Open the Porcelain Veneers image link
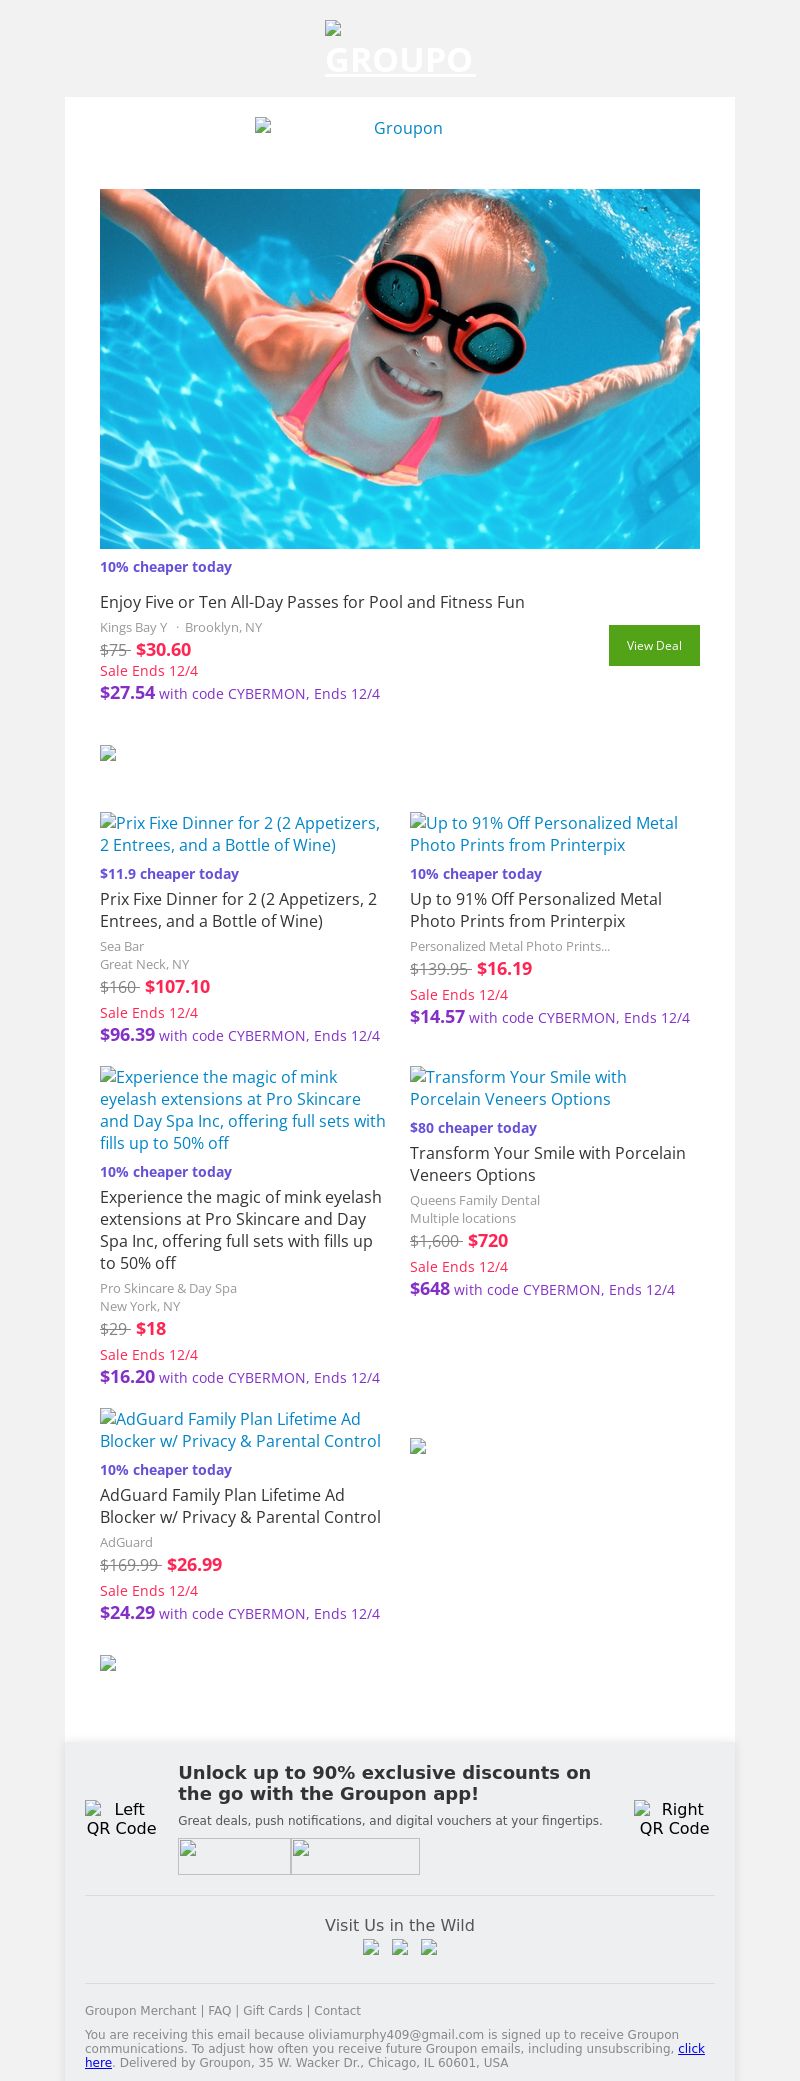Image resolution: width=800 pixels, height=2081 pixels. [x=518, y=1088]
